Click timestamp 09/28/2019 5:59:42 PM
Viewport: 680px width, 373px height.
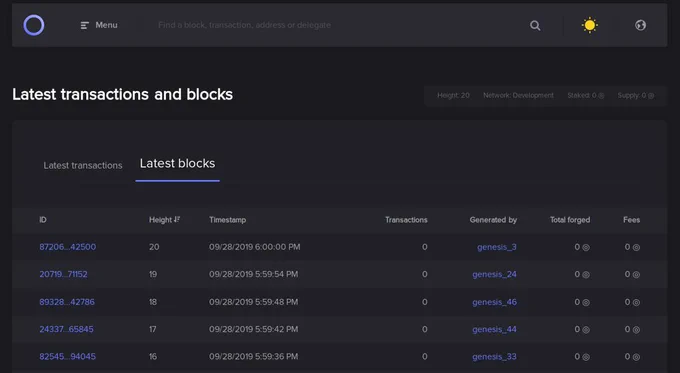coord(253,329)
